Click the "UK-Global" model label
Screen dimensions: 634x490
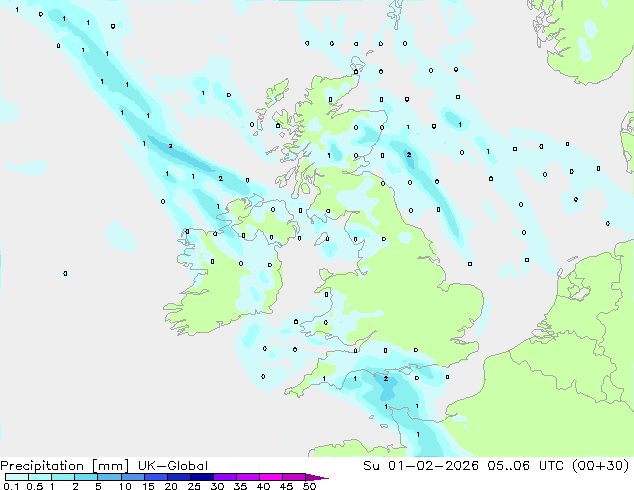(173, 466)
